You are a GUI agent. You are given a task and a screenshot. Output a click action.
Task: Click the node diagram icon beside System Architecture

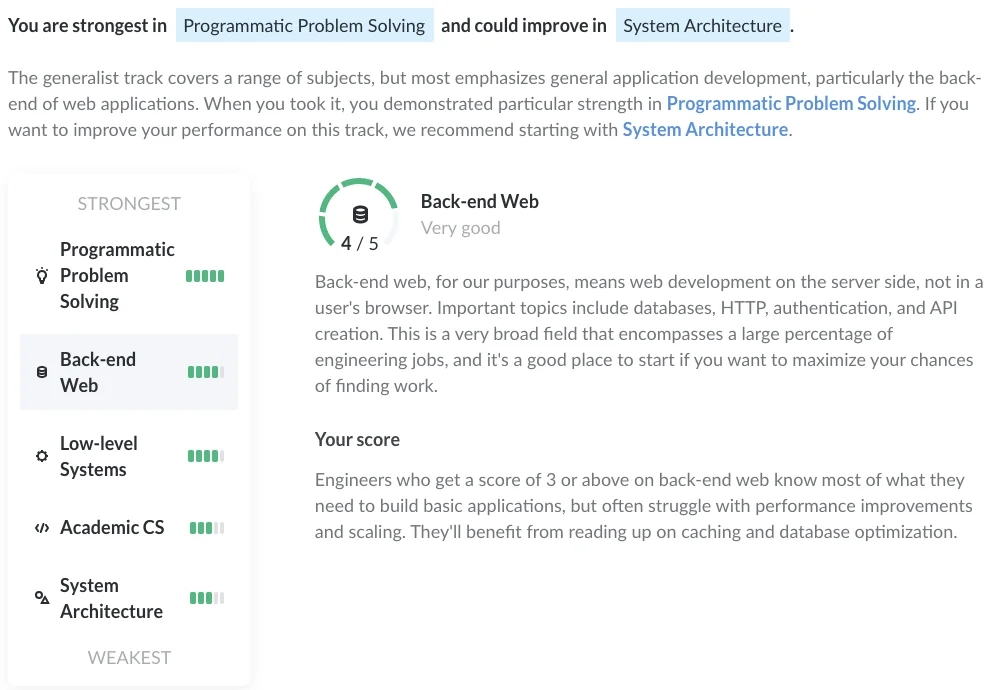(41, 598)
